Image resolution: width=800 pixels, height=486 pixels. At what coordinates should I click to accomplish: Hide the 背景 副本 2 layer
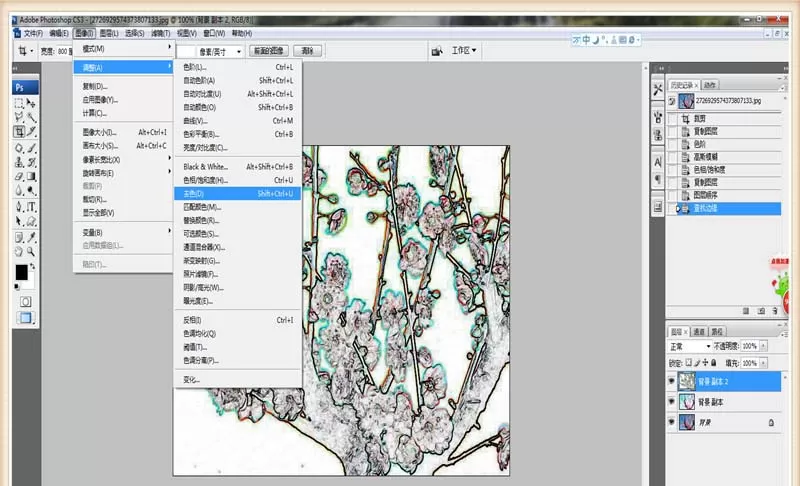[671, 381]
